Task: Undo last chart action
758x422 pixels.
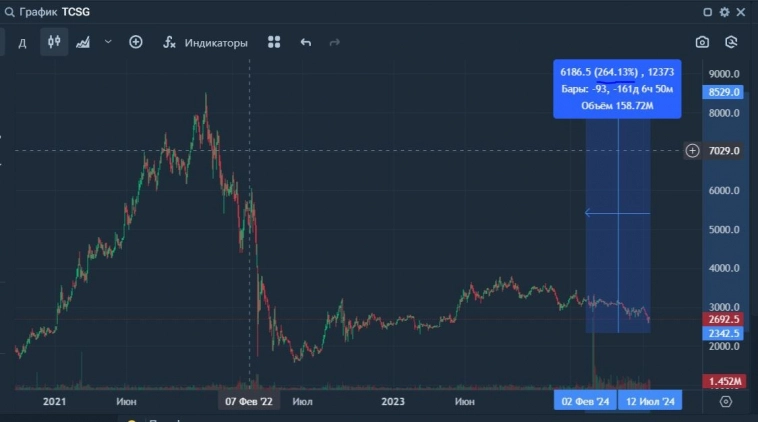Action: coord(306,43)
